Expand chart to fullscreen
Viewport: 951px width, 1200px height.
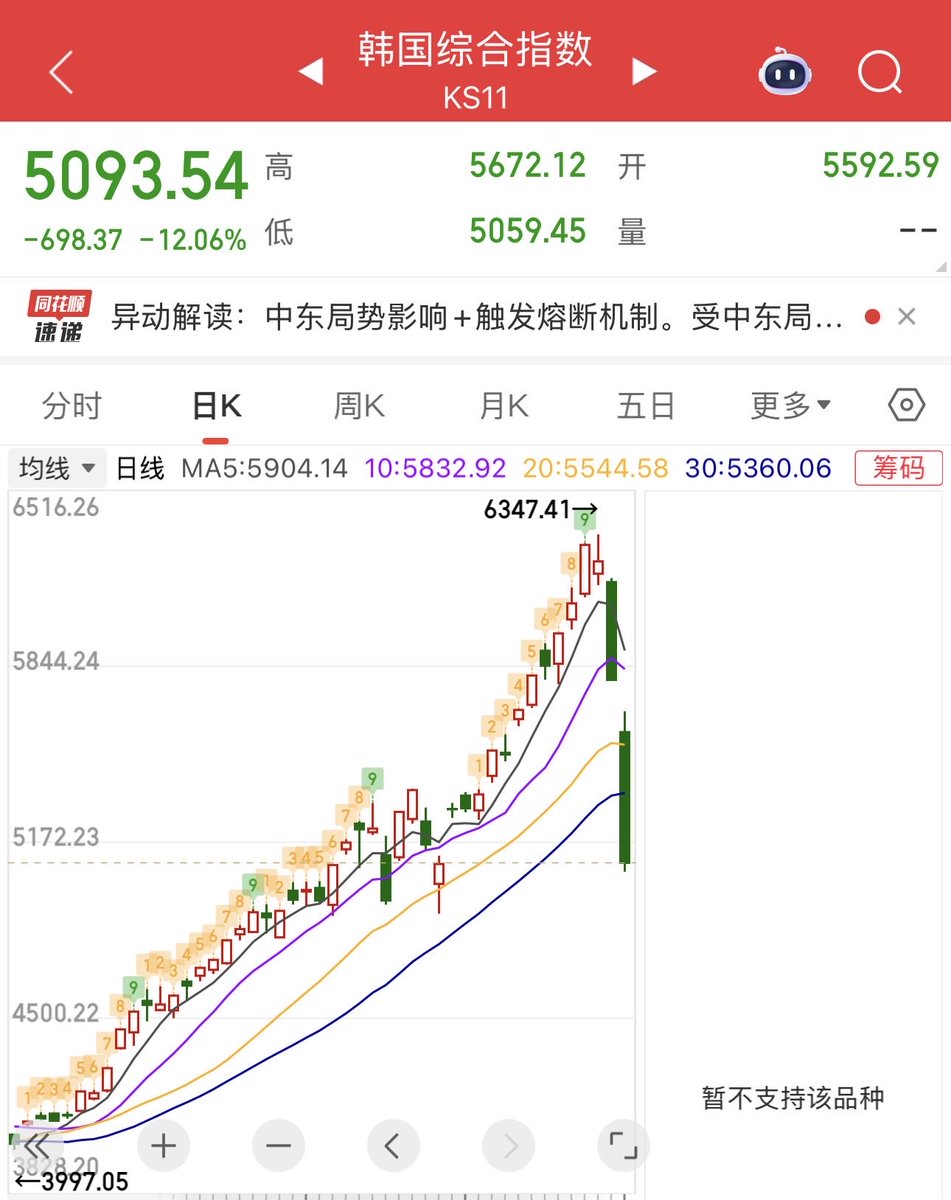623,1145
